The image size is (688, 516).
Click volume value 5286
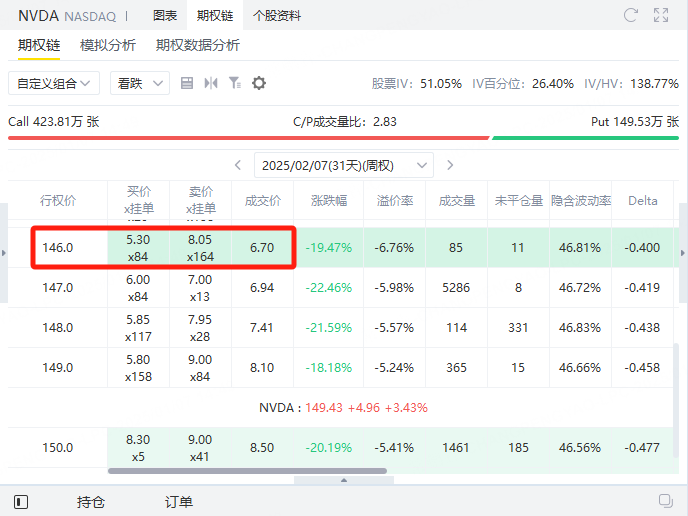coord(456,288)
